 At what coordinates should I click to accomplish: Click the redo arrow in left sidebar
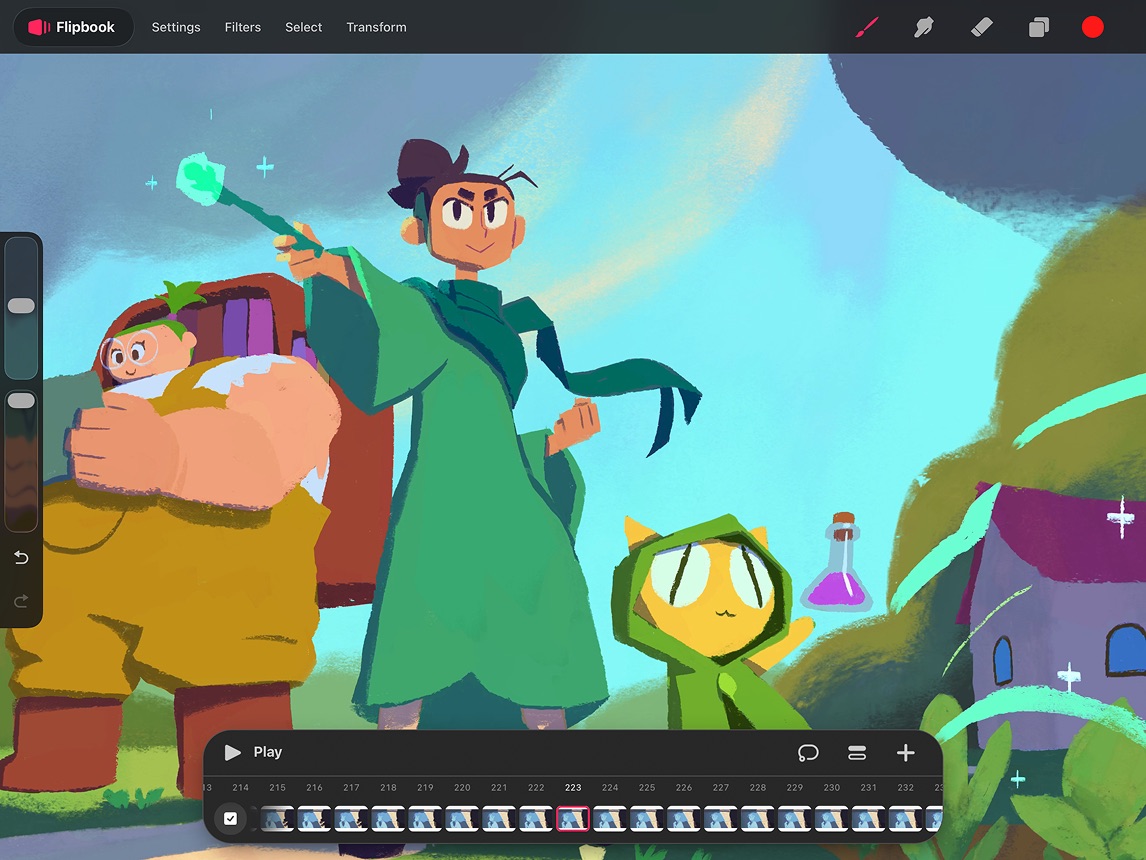(x=21, y=601)
